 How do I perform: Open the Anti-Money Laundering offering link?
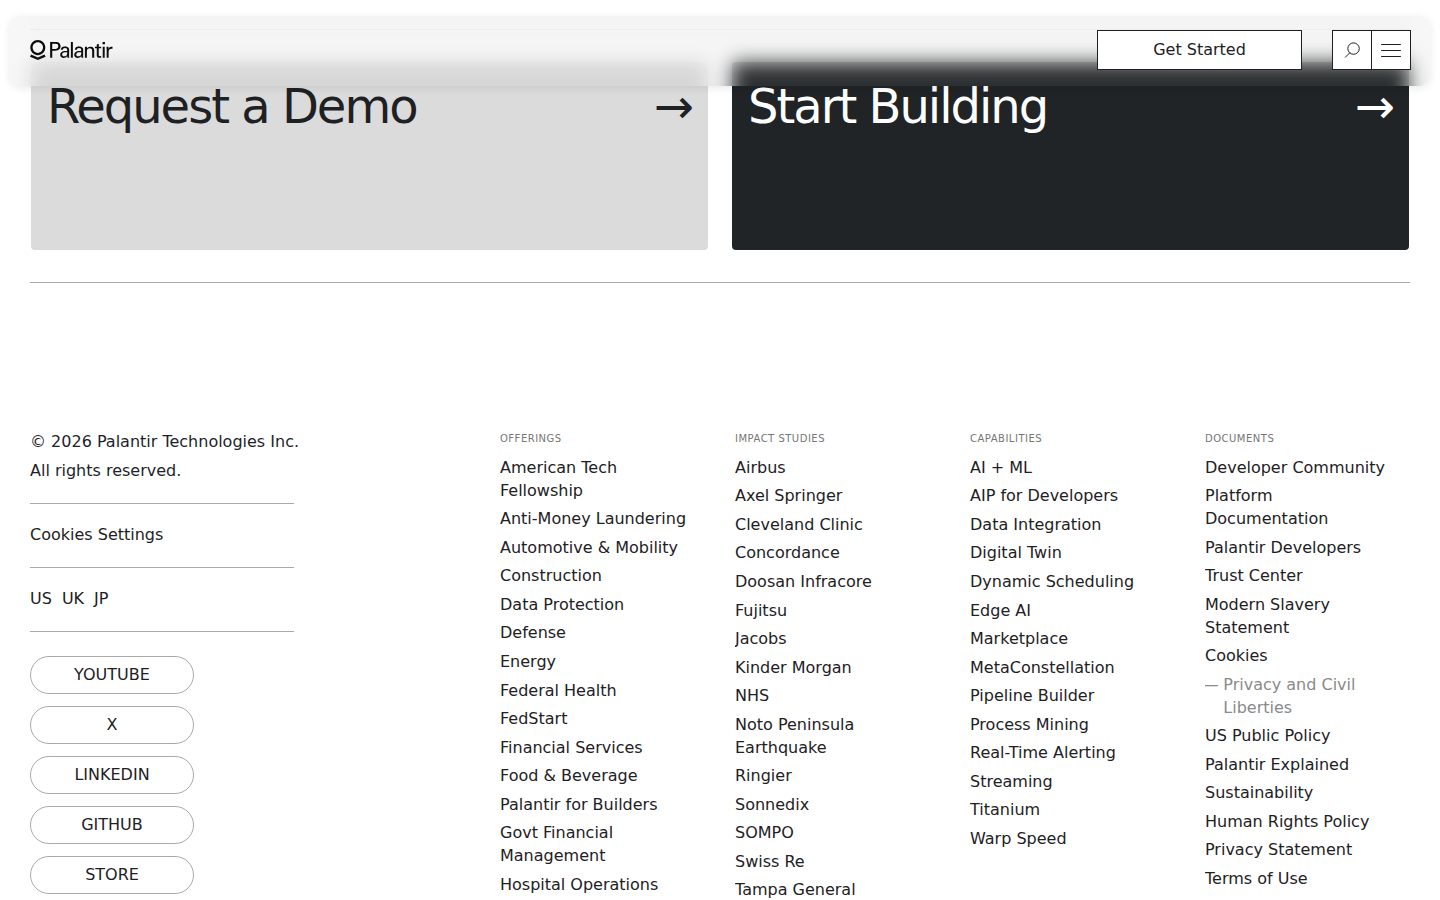(x=593, y=519)
